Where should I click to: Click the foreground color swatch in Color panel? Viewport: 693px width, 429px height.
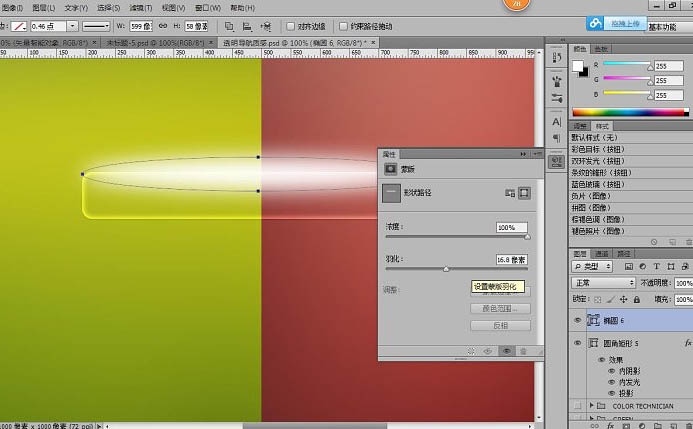[x=578, y=66]
